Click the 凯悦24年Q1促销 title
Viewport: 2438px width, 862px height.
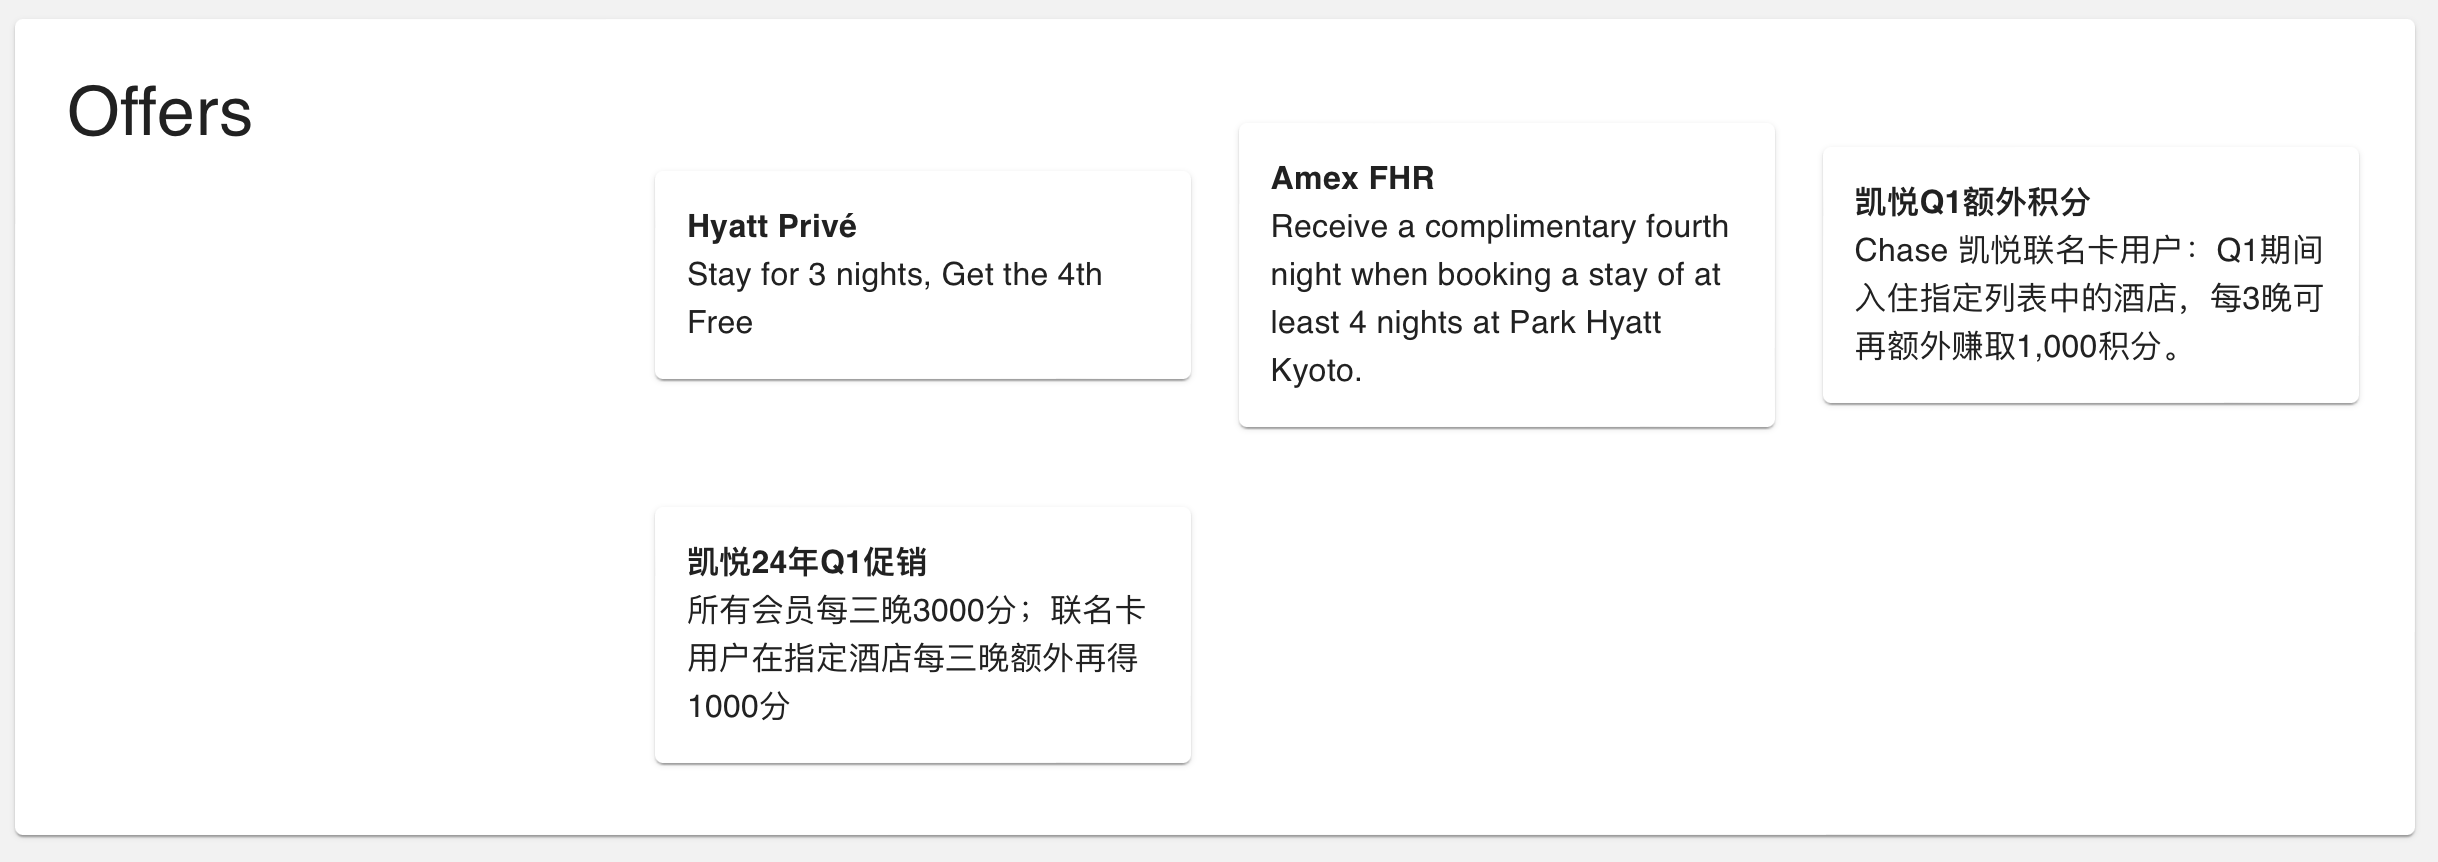click(806, 562)
